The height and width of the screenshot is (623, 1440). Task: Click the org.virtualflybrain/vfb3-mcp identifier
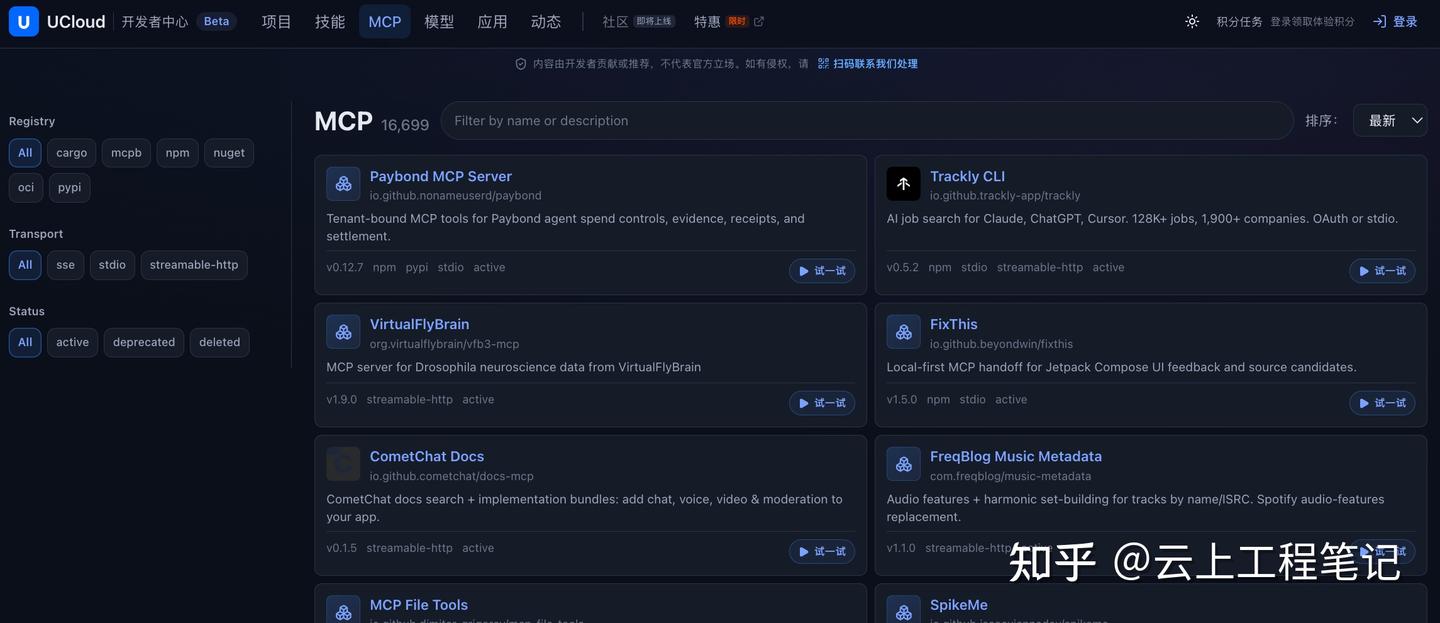point(445,344)
